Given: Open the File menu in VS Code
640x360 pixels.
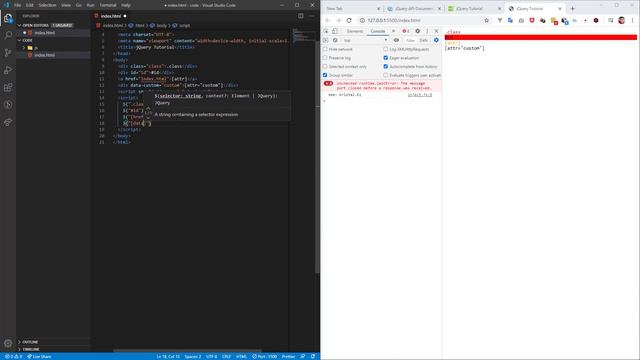Looking at the screenshot, I should 18,5.
